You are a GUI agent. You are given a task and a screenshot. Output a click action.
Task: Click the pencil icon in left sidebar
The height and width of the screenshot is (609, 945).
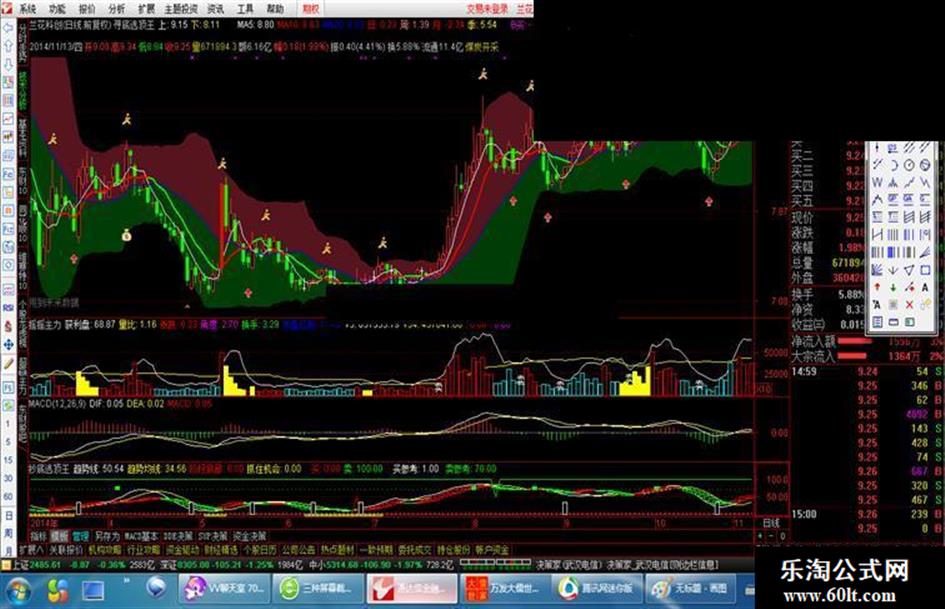click(x=8, y=363)
